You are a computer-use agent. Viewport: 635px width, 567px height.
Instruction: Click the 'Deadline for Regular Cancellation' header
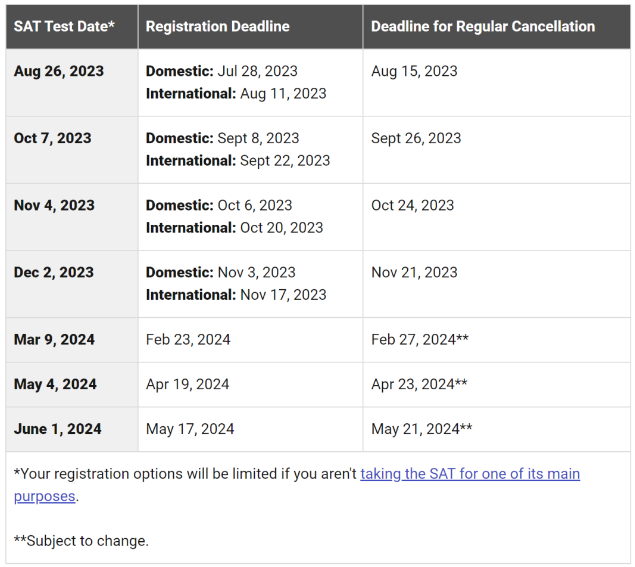pyautogui.click(x=483, y=26)
